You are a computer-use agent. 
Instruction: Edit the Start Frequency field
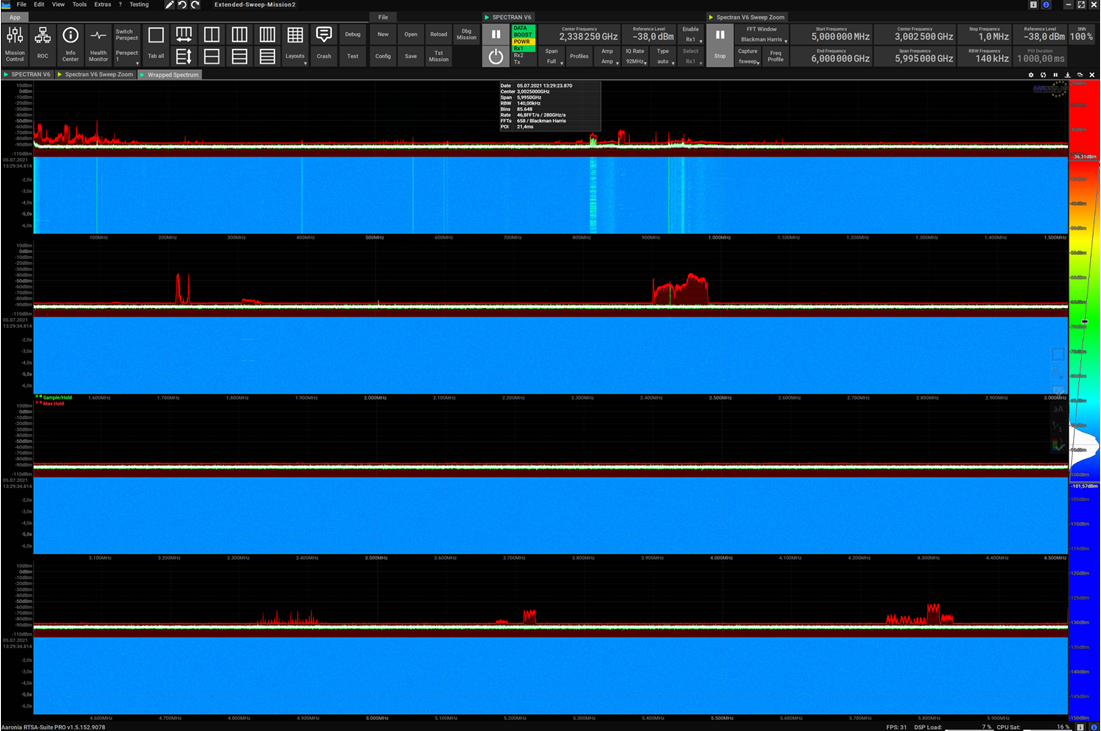coord(831,34)
